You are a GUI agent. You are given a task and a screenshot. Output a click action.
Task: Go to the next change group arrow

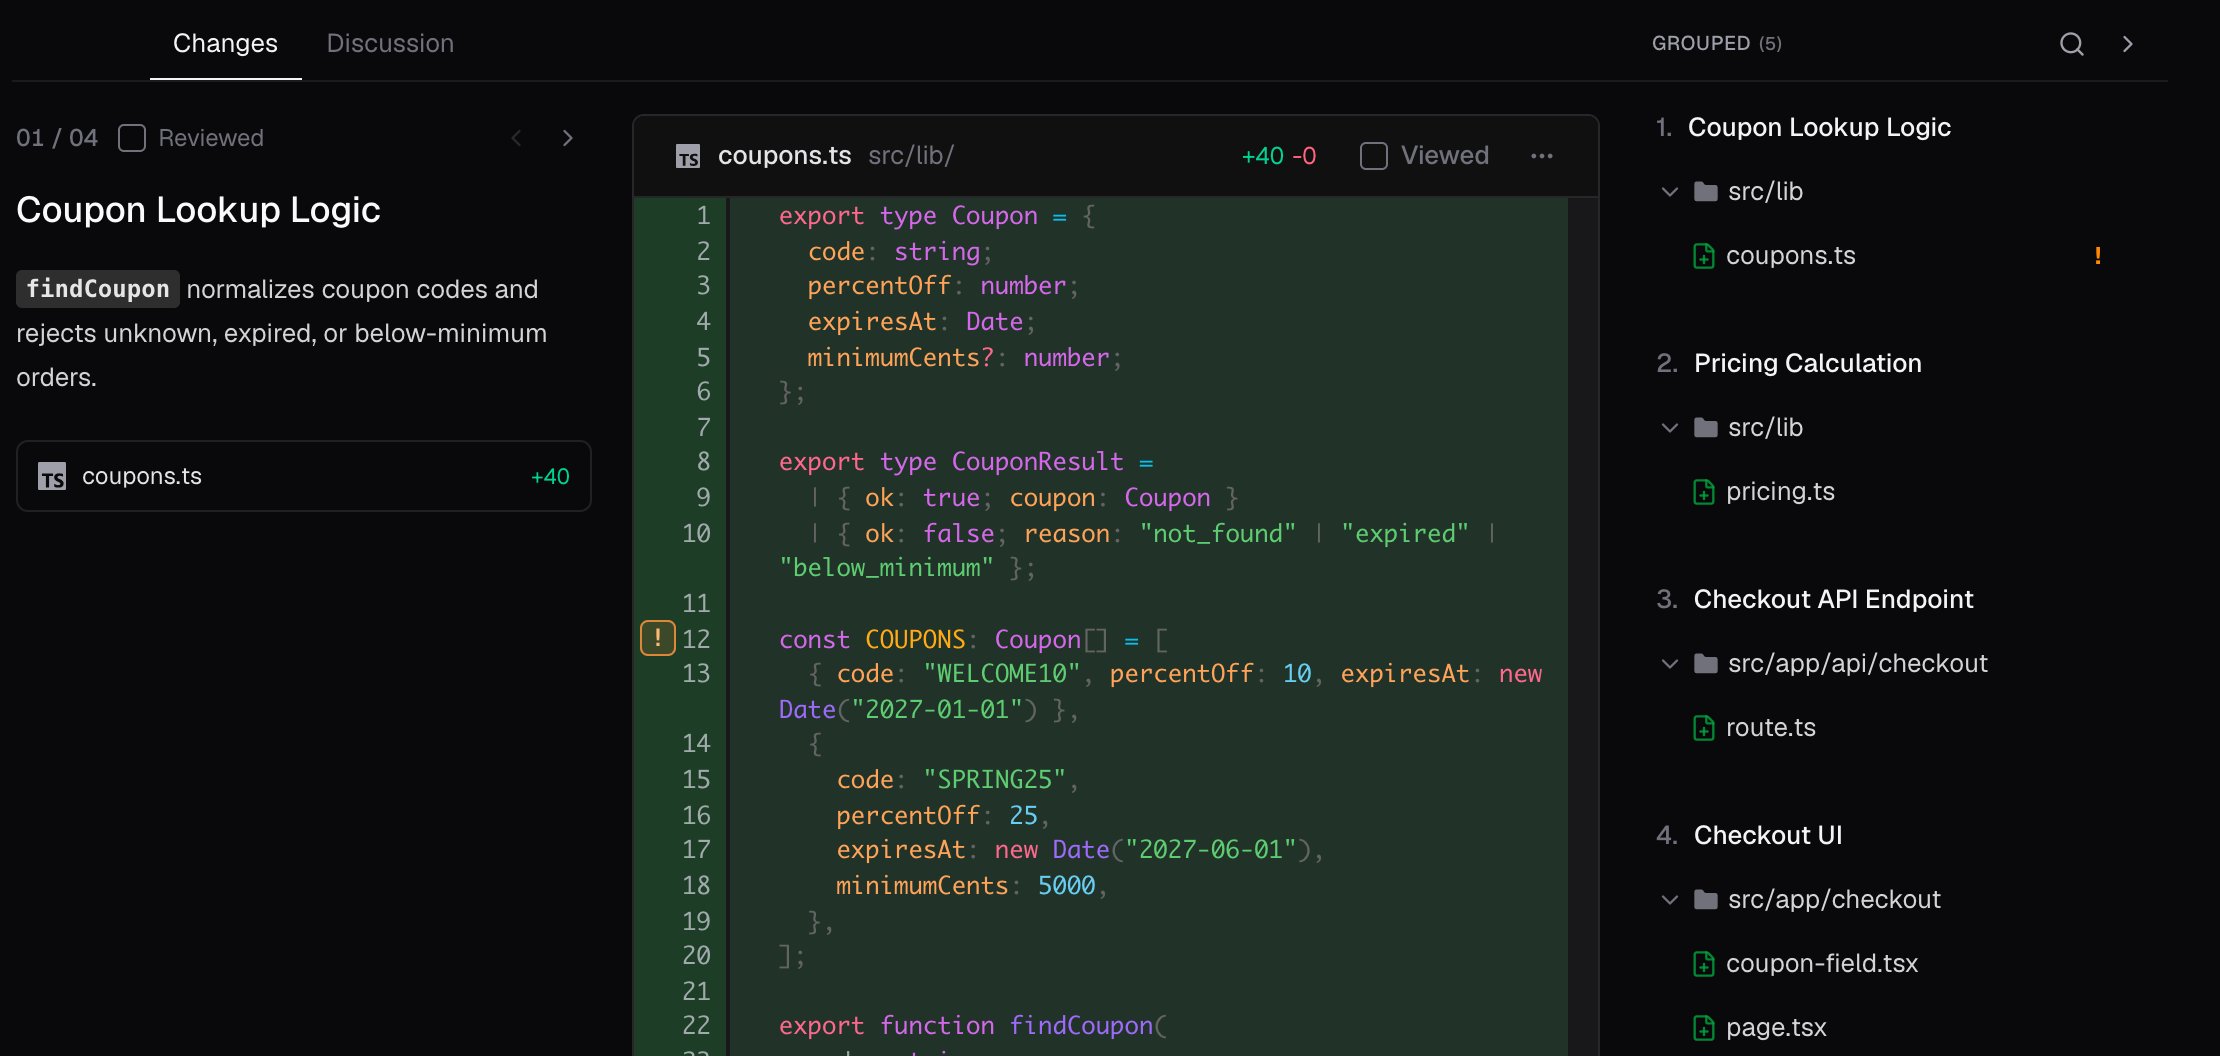tap(567, 138)
